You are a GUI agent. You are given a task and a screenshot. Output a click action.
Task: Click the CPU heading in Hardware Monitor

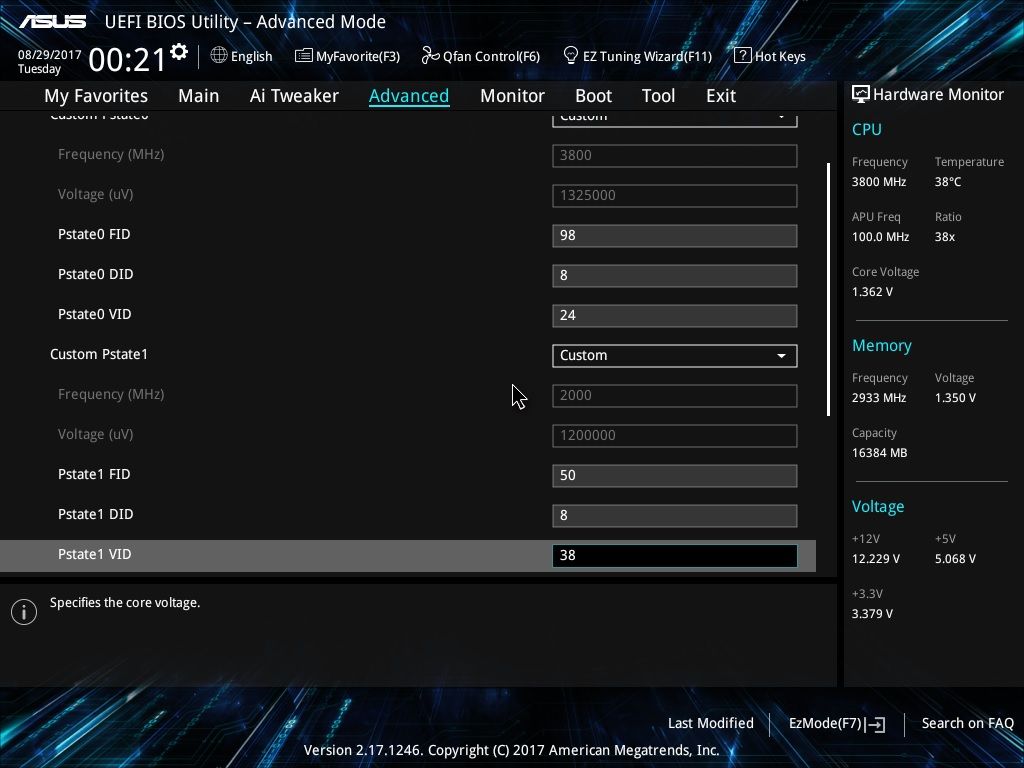coord(867,129)
